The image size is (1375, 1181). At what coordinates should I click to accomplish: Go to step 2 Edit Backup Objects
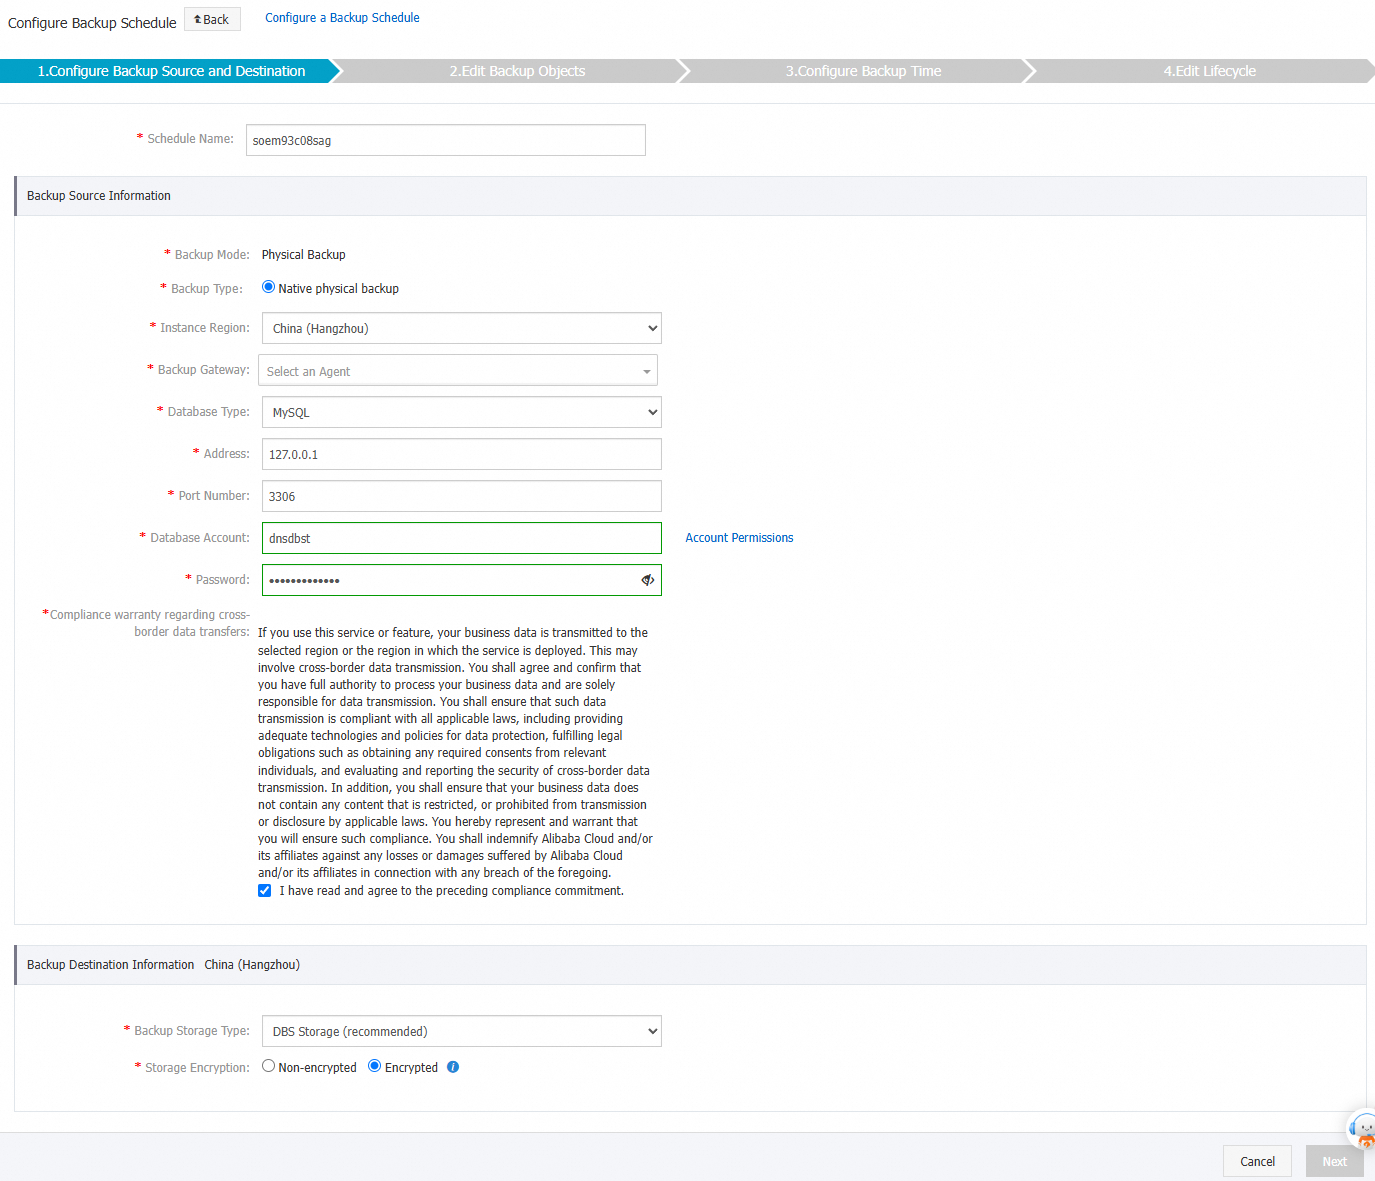(517, 71)
